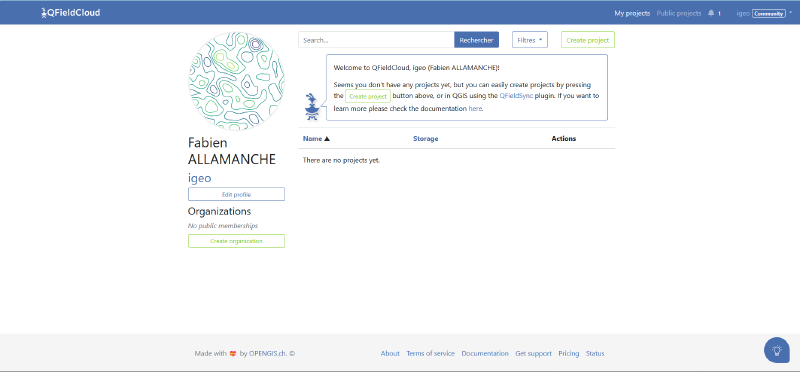800x372 pixels.
Task: Click the QFieldCloud logo
Action: click(70, 13)
